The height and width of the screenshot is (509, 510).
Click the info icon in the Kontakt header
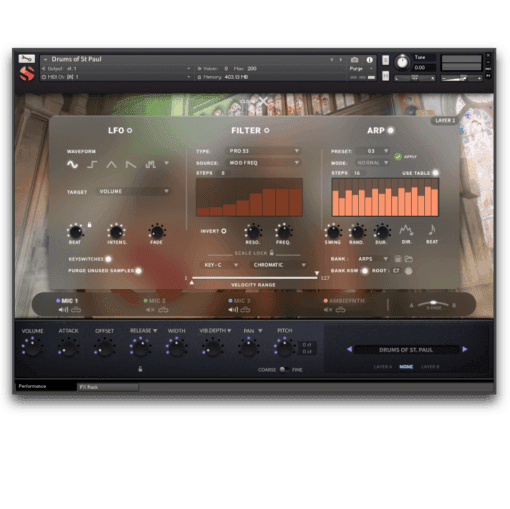(369, 60)
